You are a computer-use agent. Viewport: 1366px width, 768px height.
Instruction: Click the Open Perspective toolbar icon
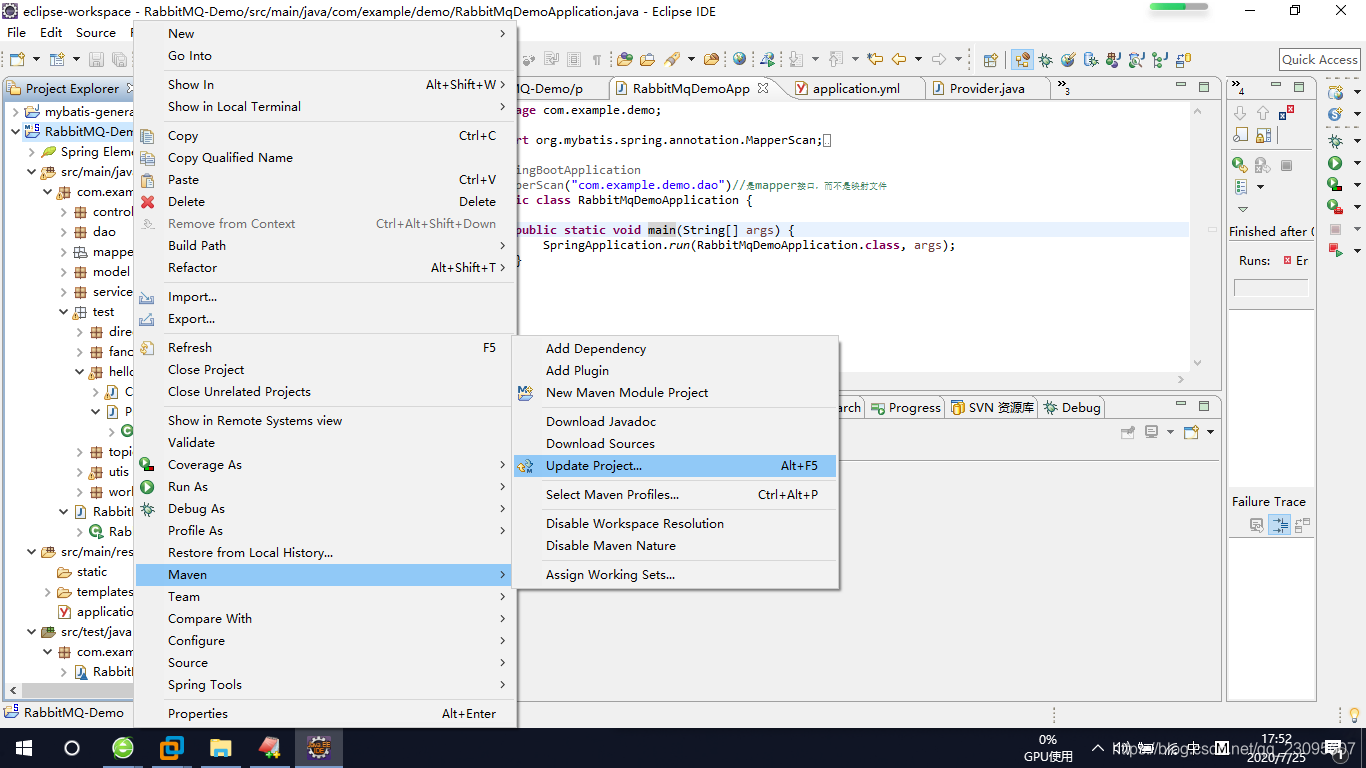pyautogui.click(x=990, y=59)
